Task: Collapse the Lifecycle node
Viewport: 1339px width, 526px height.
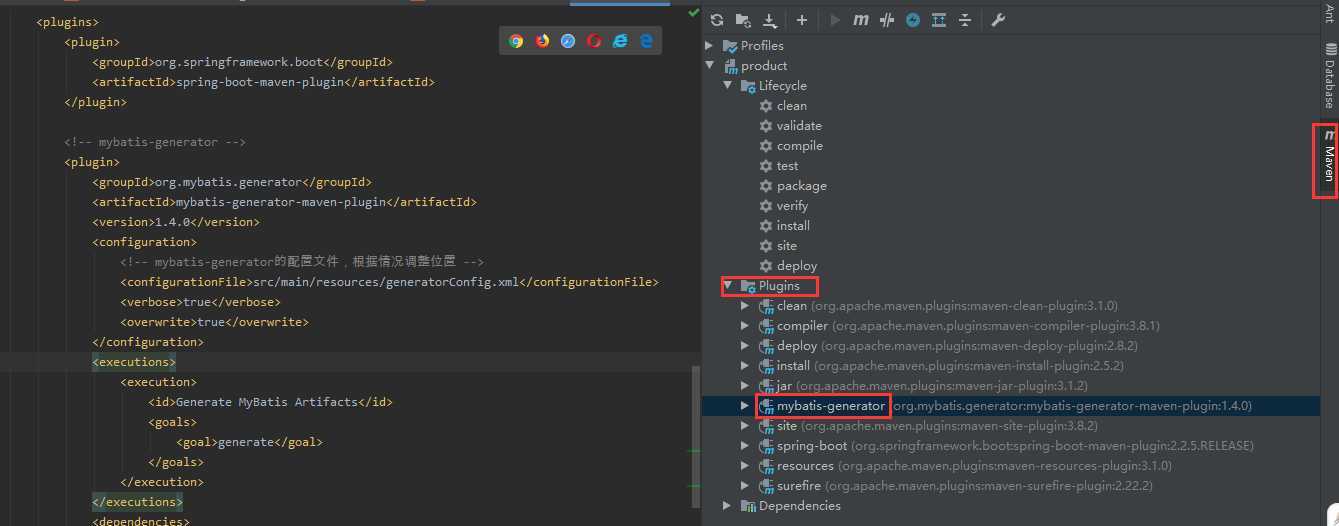Action: (727, 86)
